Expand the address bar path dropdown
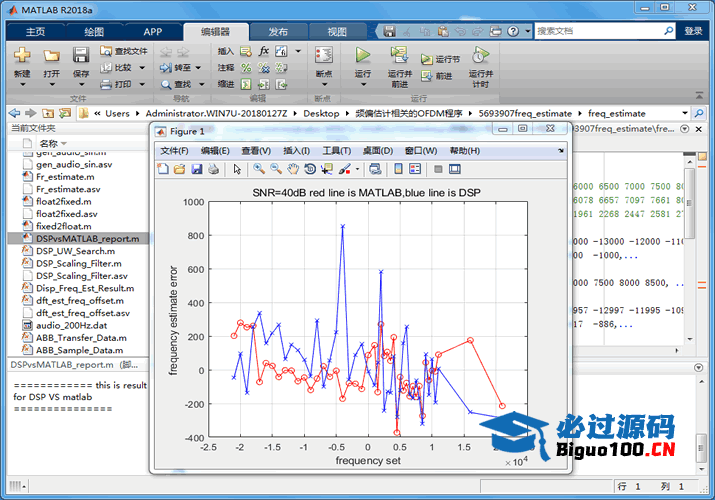Image resolution: width=715 pixels, height=500 pixels. (684, 113)
